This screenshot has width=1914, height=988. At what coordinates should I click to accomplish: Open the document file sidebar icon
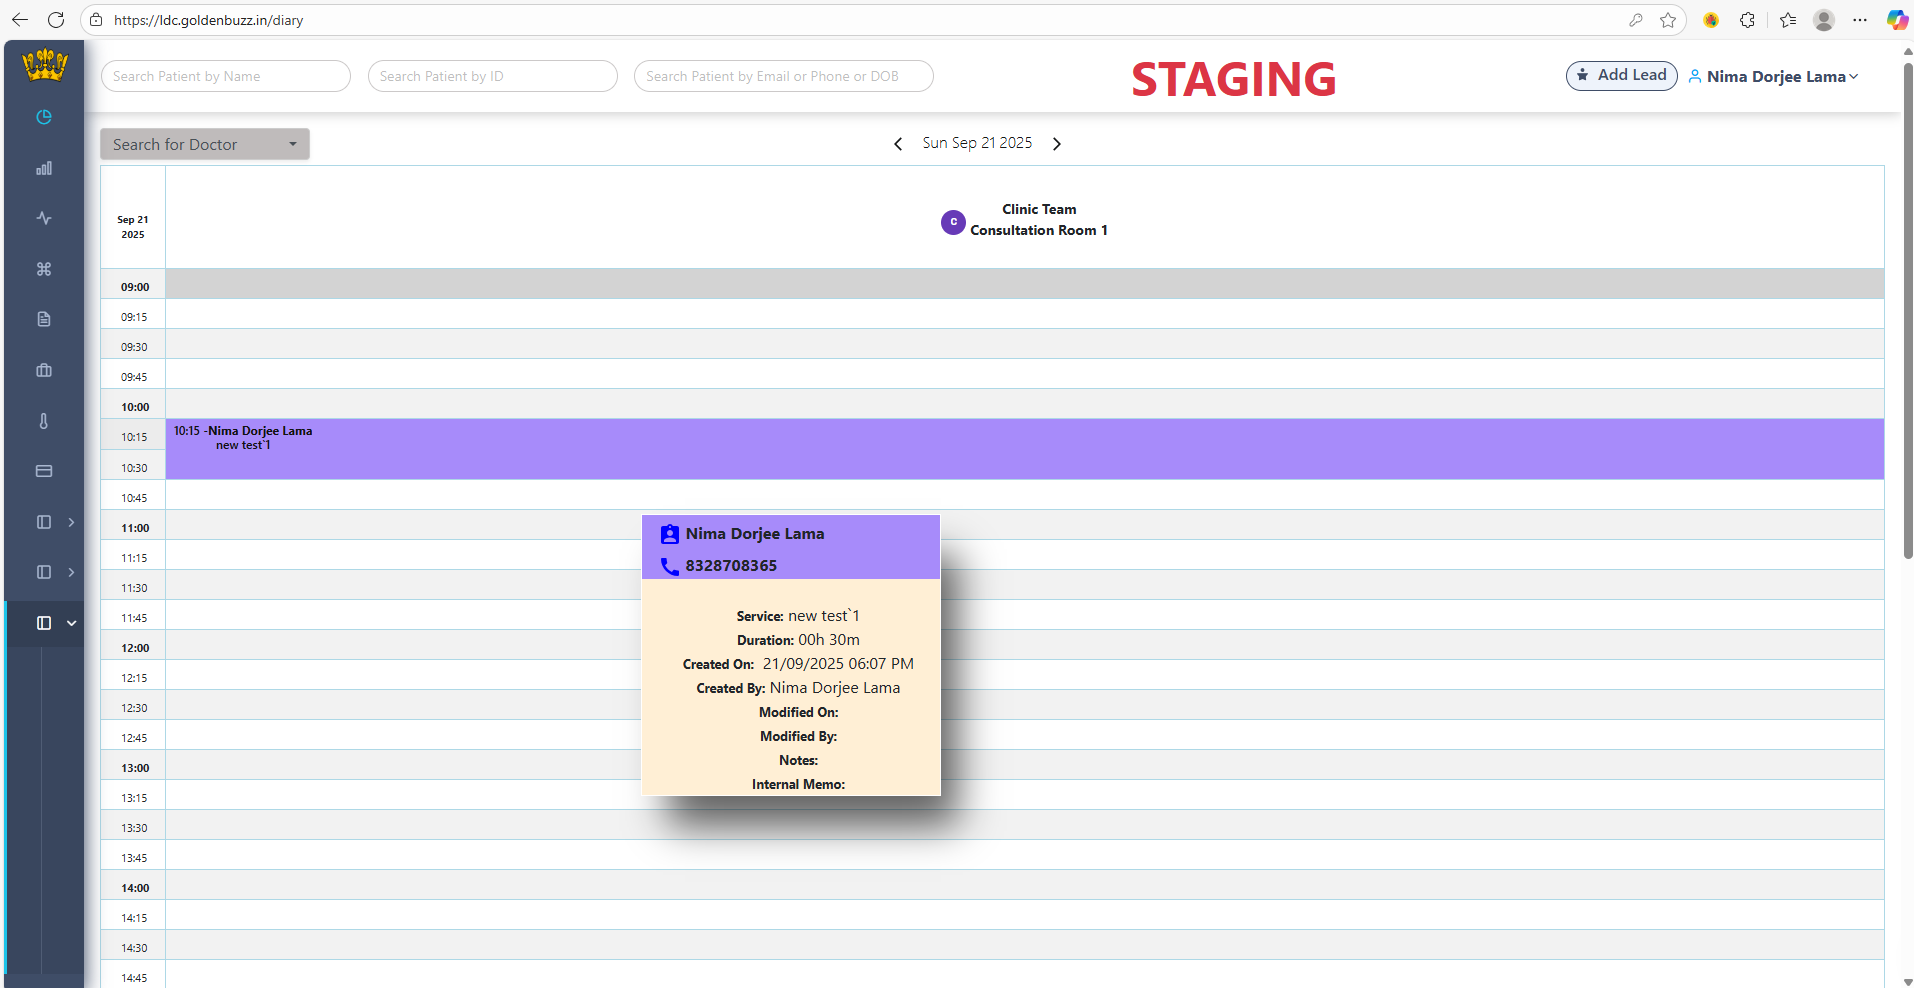tap(44, 319)
